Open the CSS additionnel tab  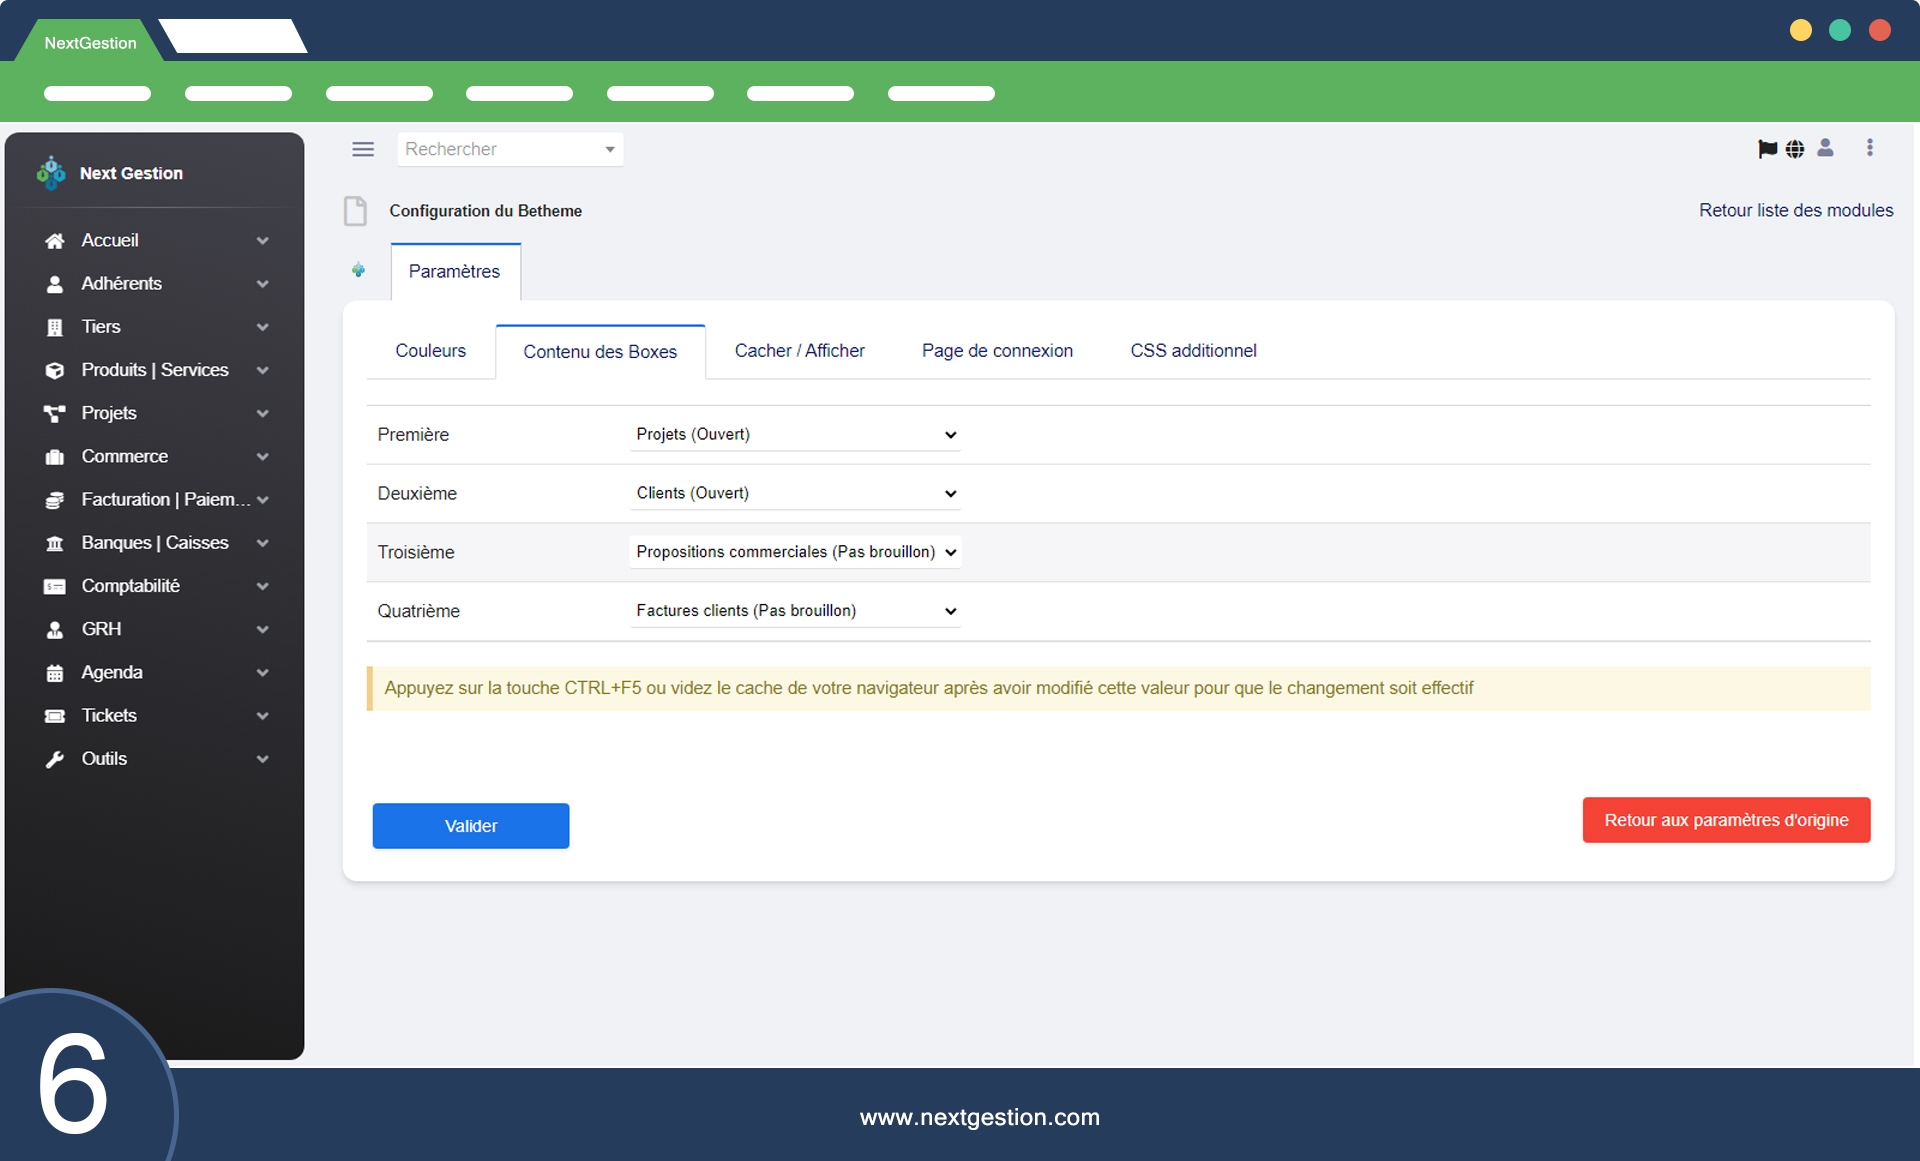pyautogui.click(x=1193, y=351)
